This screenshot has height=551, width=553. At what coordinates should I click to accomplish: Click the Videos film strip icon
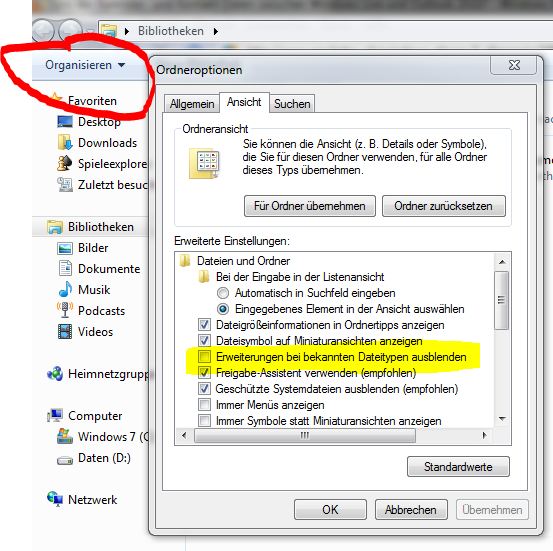pyautogui.click(x=65, y=332)
